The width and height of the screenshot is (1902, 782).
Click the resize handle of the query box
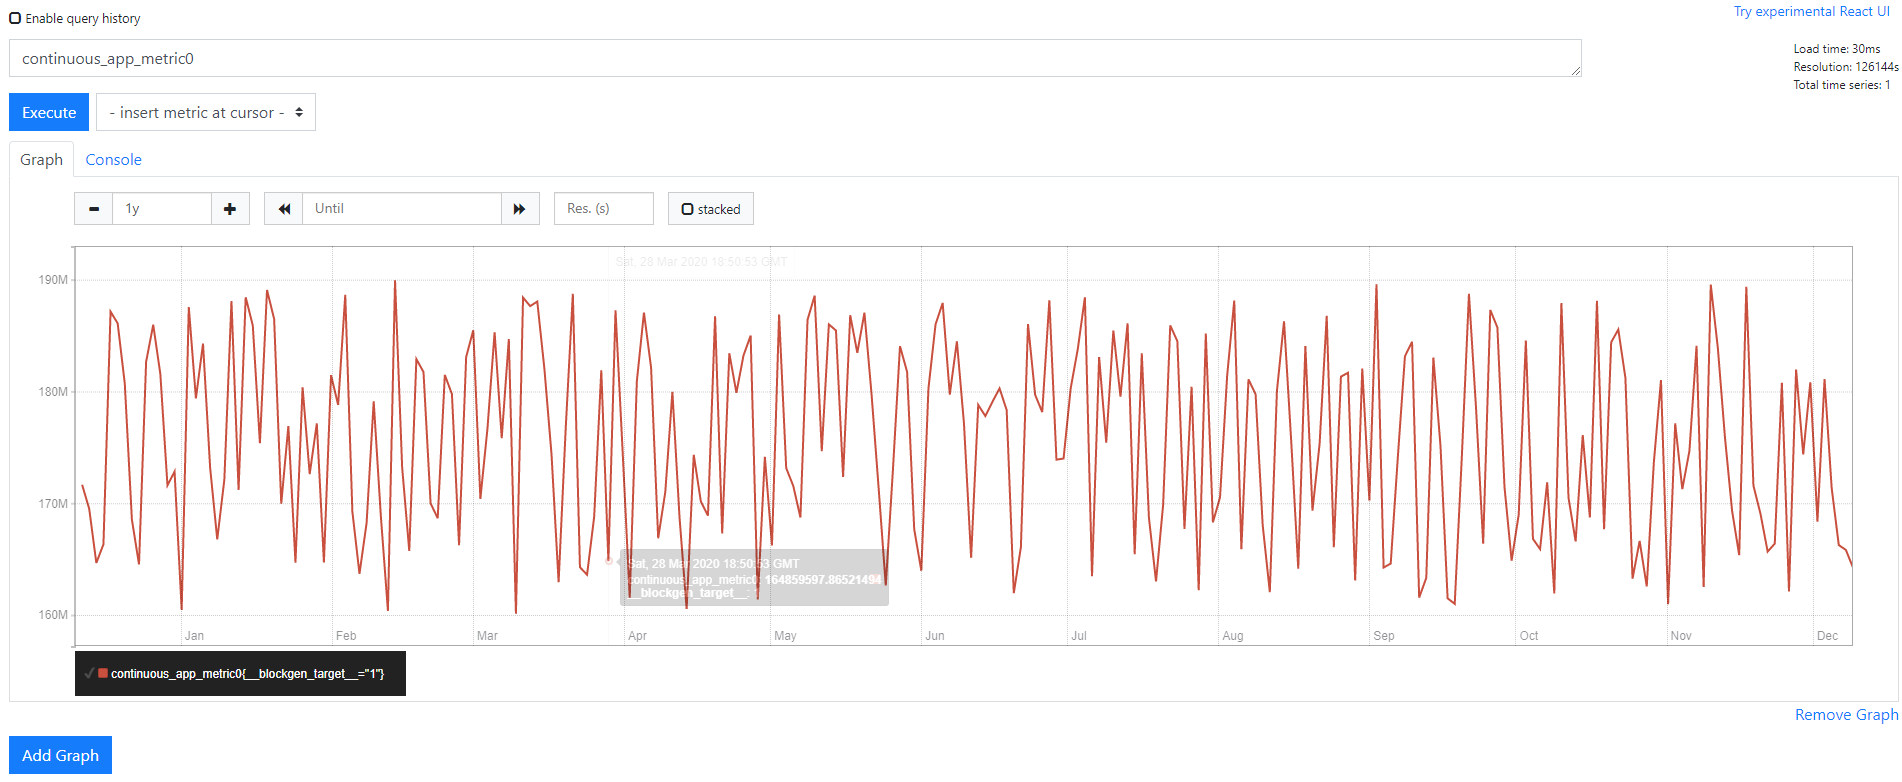click(1575, 70)
